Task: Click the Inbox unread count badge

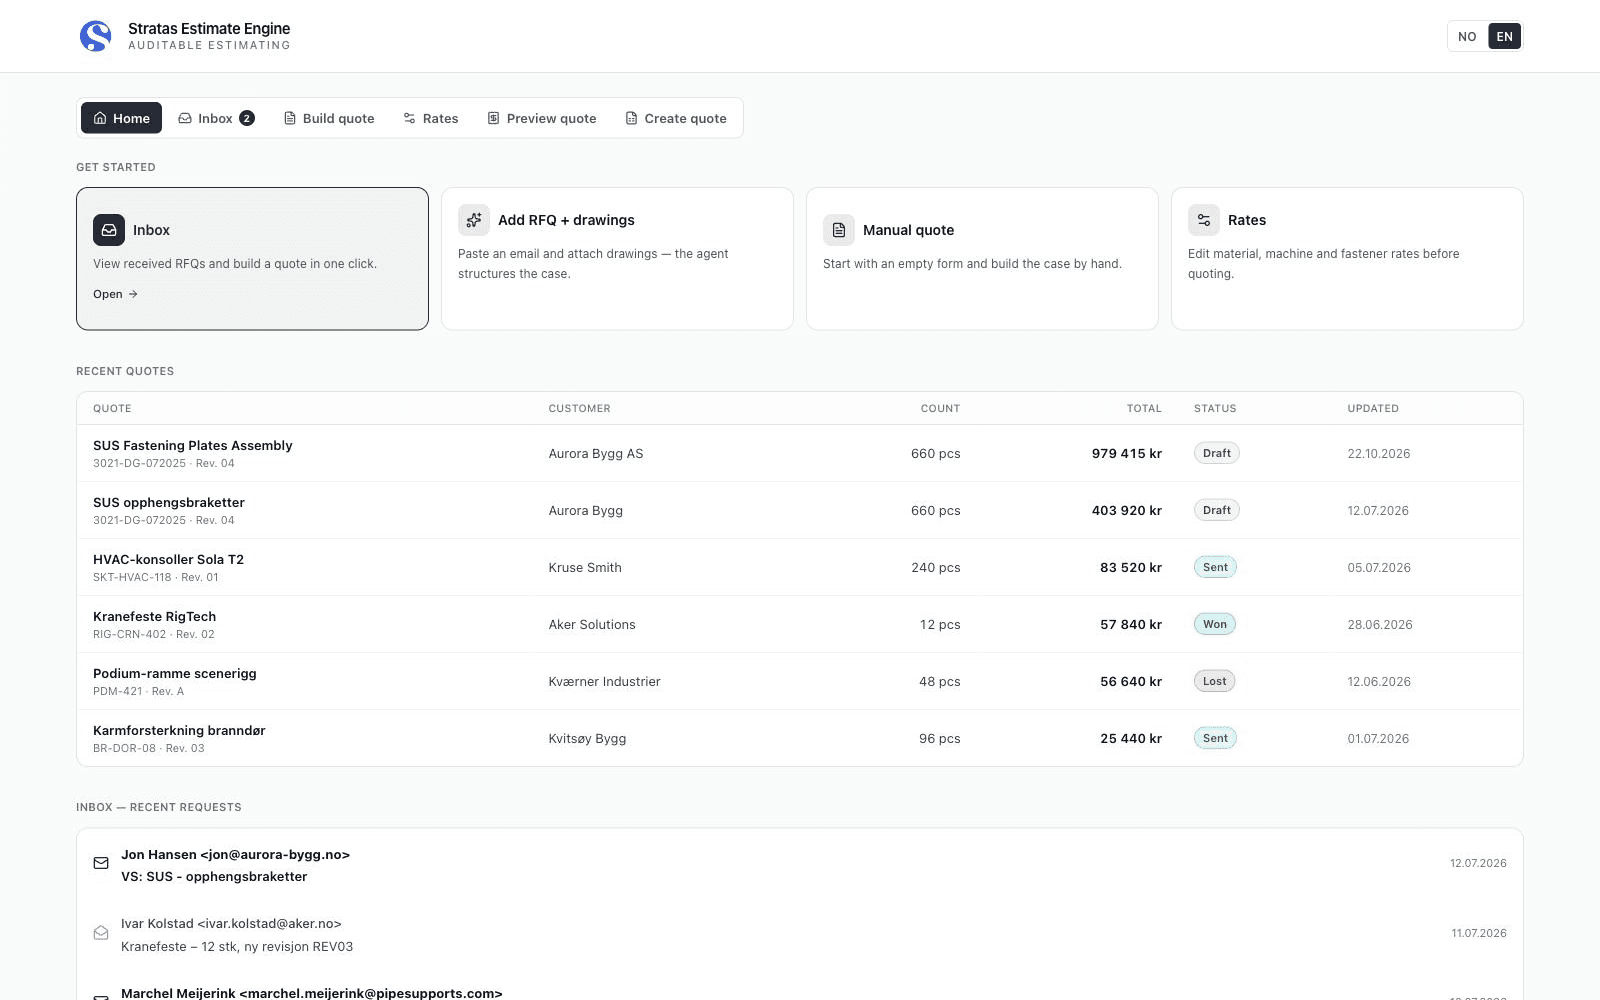Action: coord(247,118)
